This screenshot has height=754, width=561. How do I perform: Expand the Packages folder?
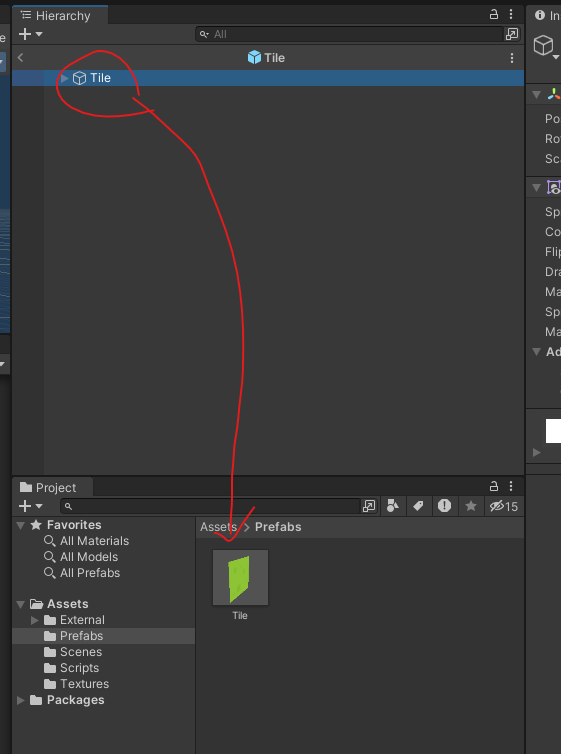pos(21,700)
